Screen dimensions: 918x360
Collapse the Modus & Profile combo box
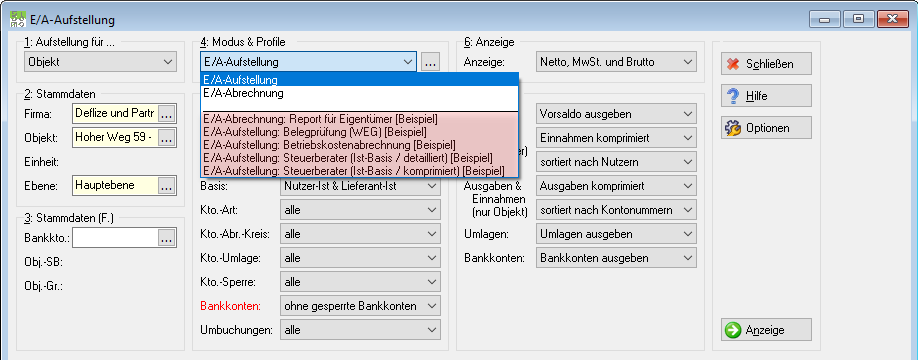[309, 61]
